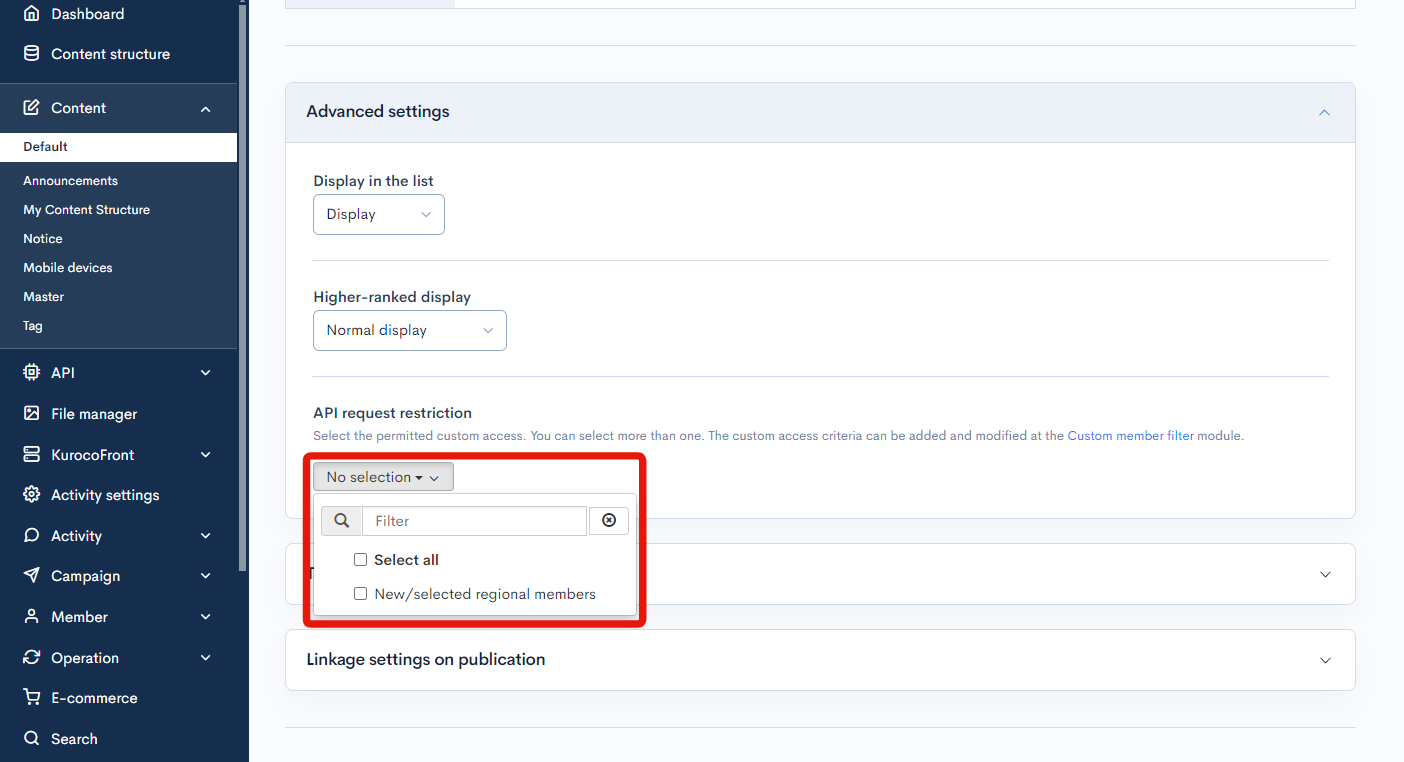Enable New/selected regional members checkbox
This screenshot has height=762, width=1404.
tap(360, 593)
